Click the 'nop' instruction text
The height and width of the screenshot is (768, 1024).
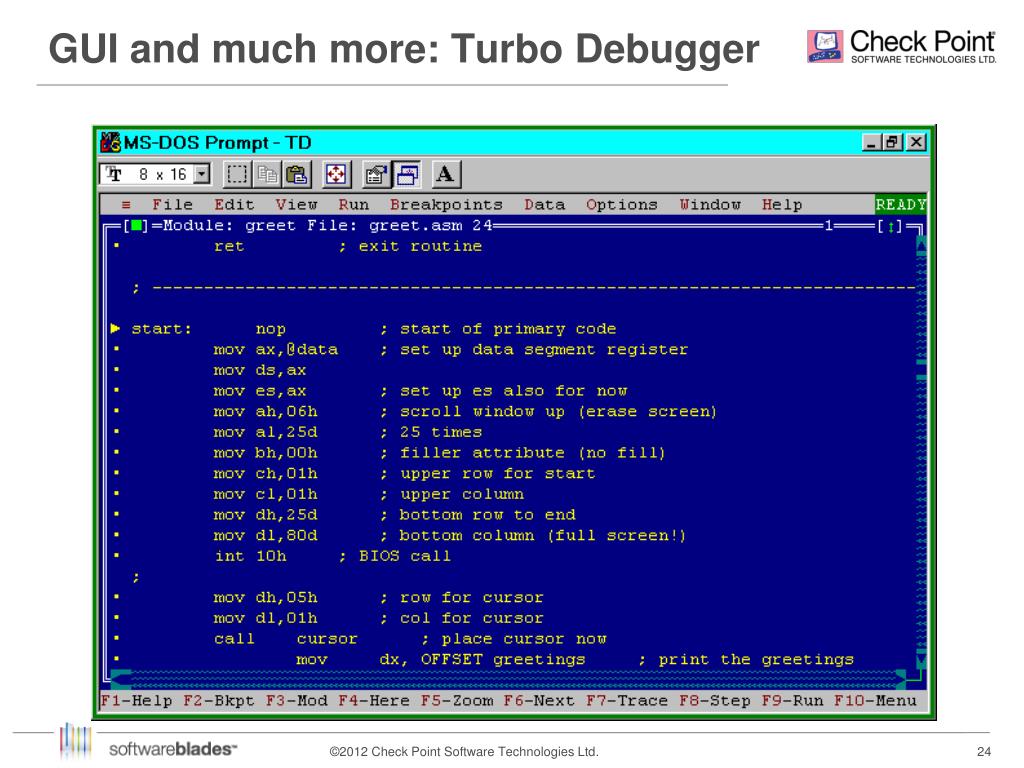click(x=270, y=329)
